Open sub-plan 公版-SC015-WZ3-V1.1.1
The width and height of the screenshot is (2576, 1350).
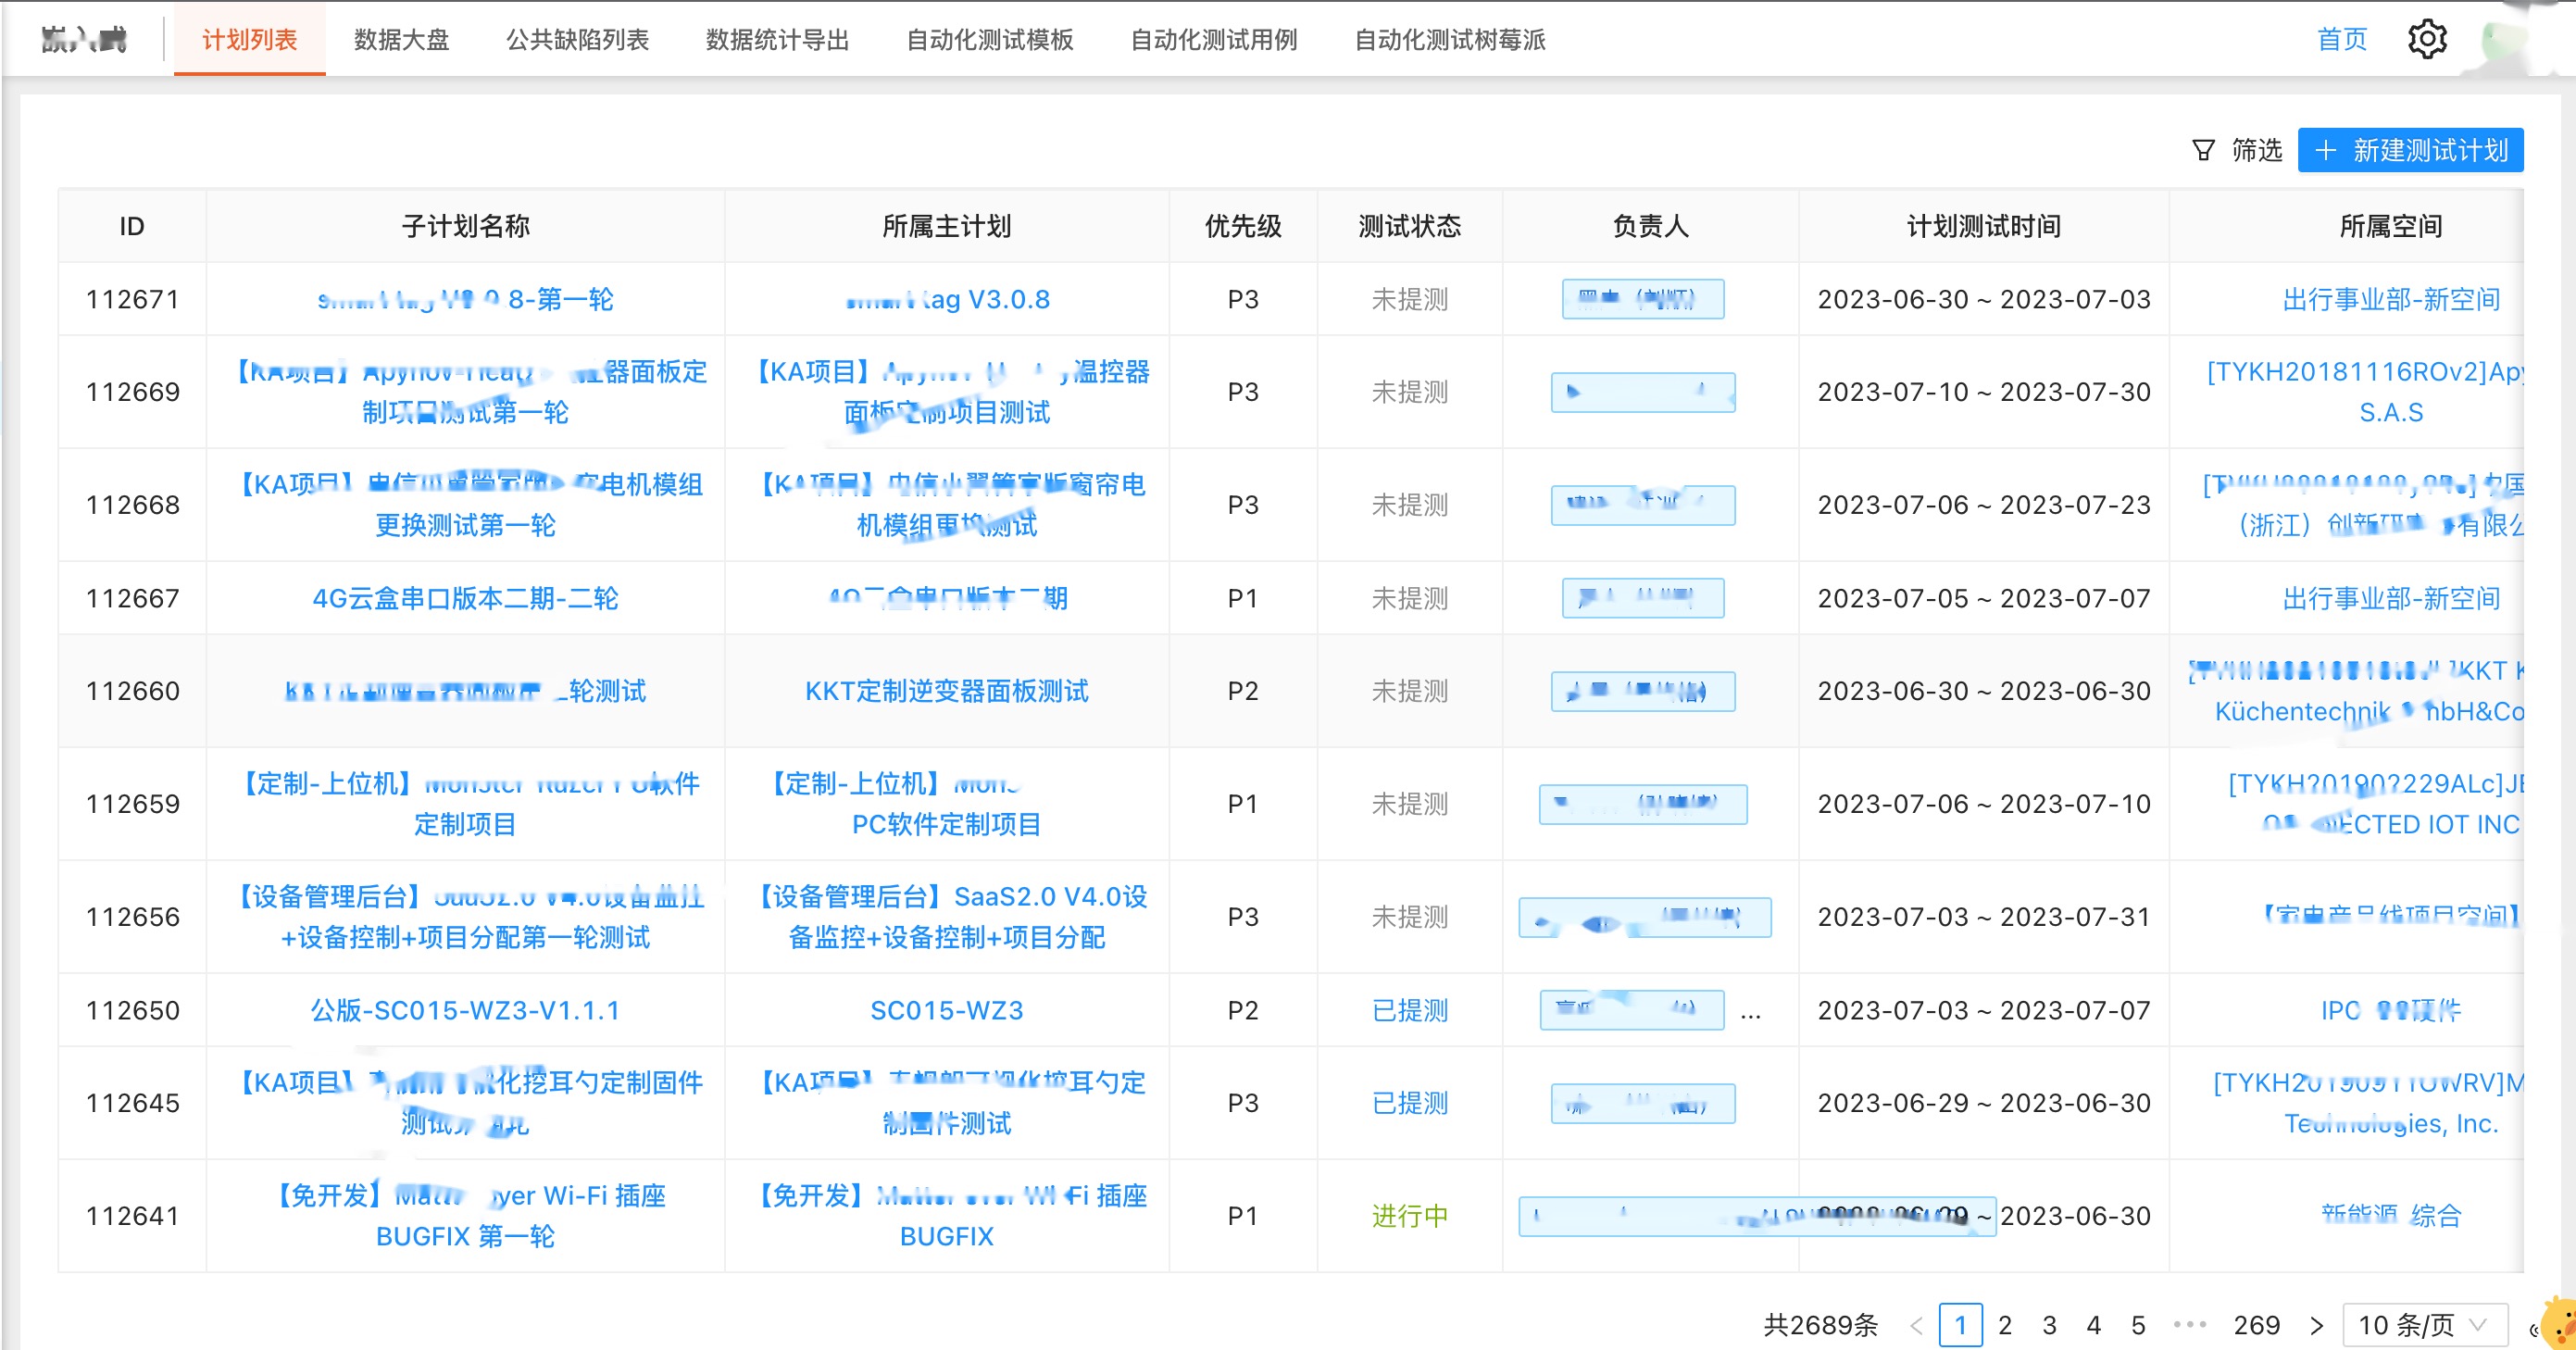pyautogui.click(x=465, y=1011)
